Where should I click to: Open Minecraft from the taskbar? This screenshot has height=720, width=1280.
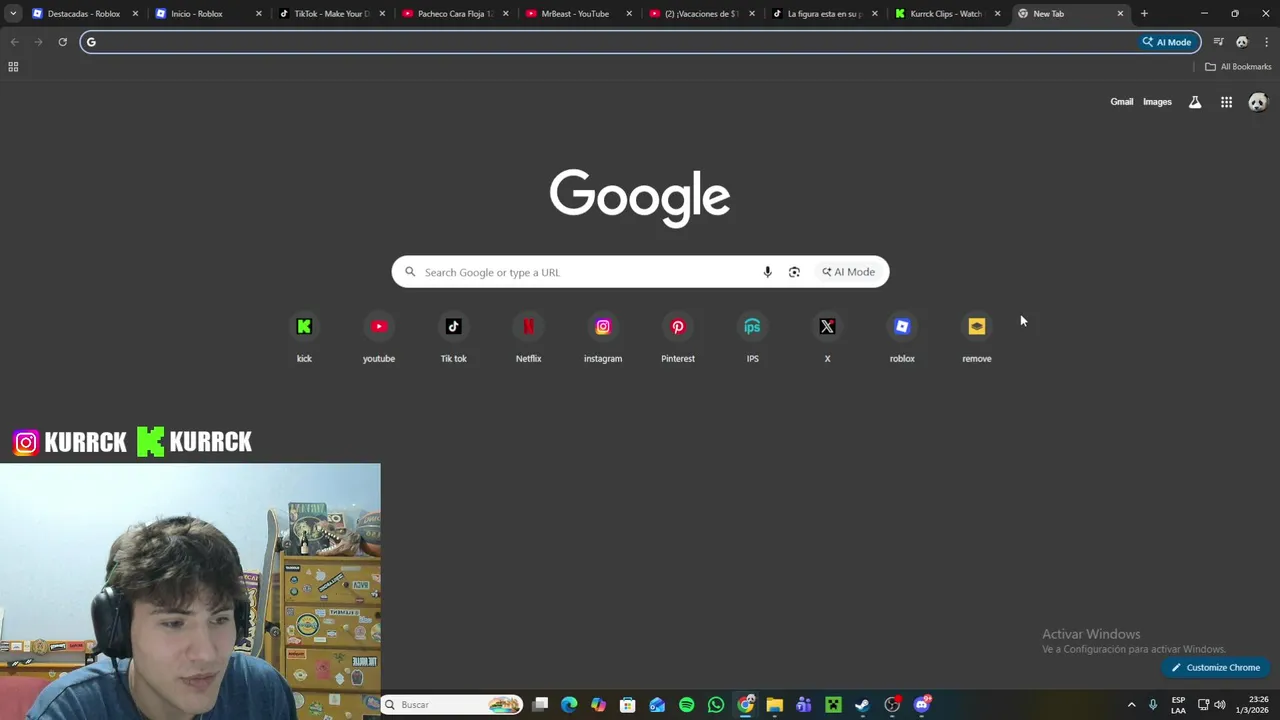coord(833,705)
